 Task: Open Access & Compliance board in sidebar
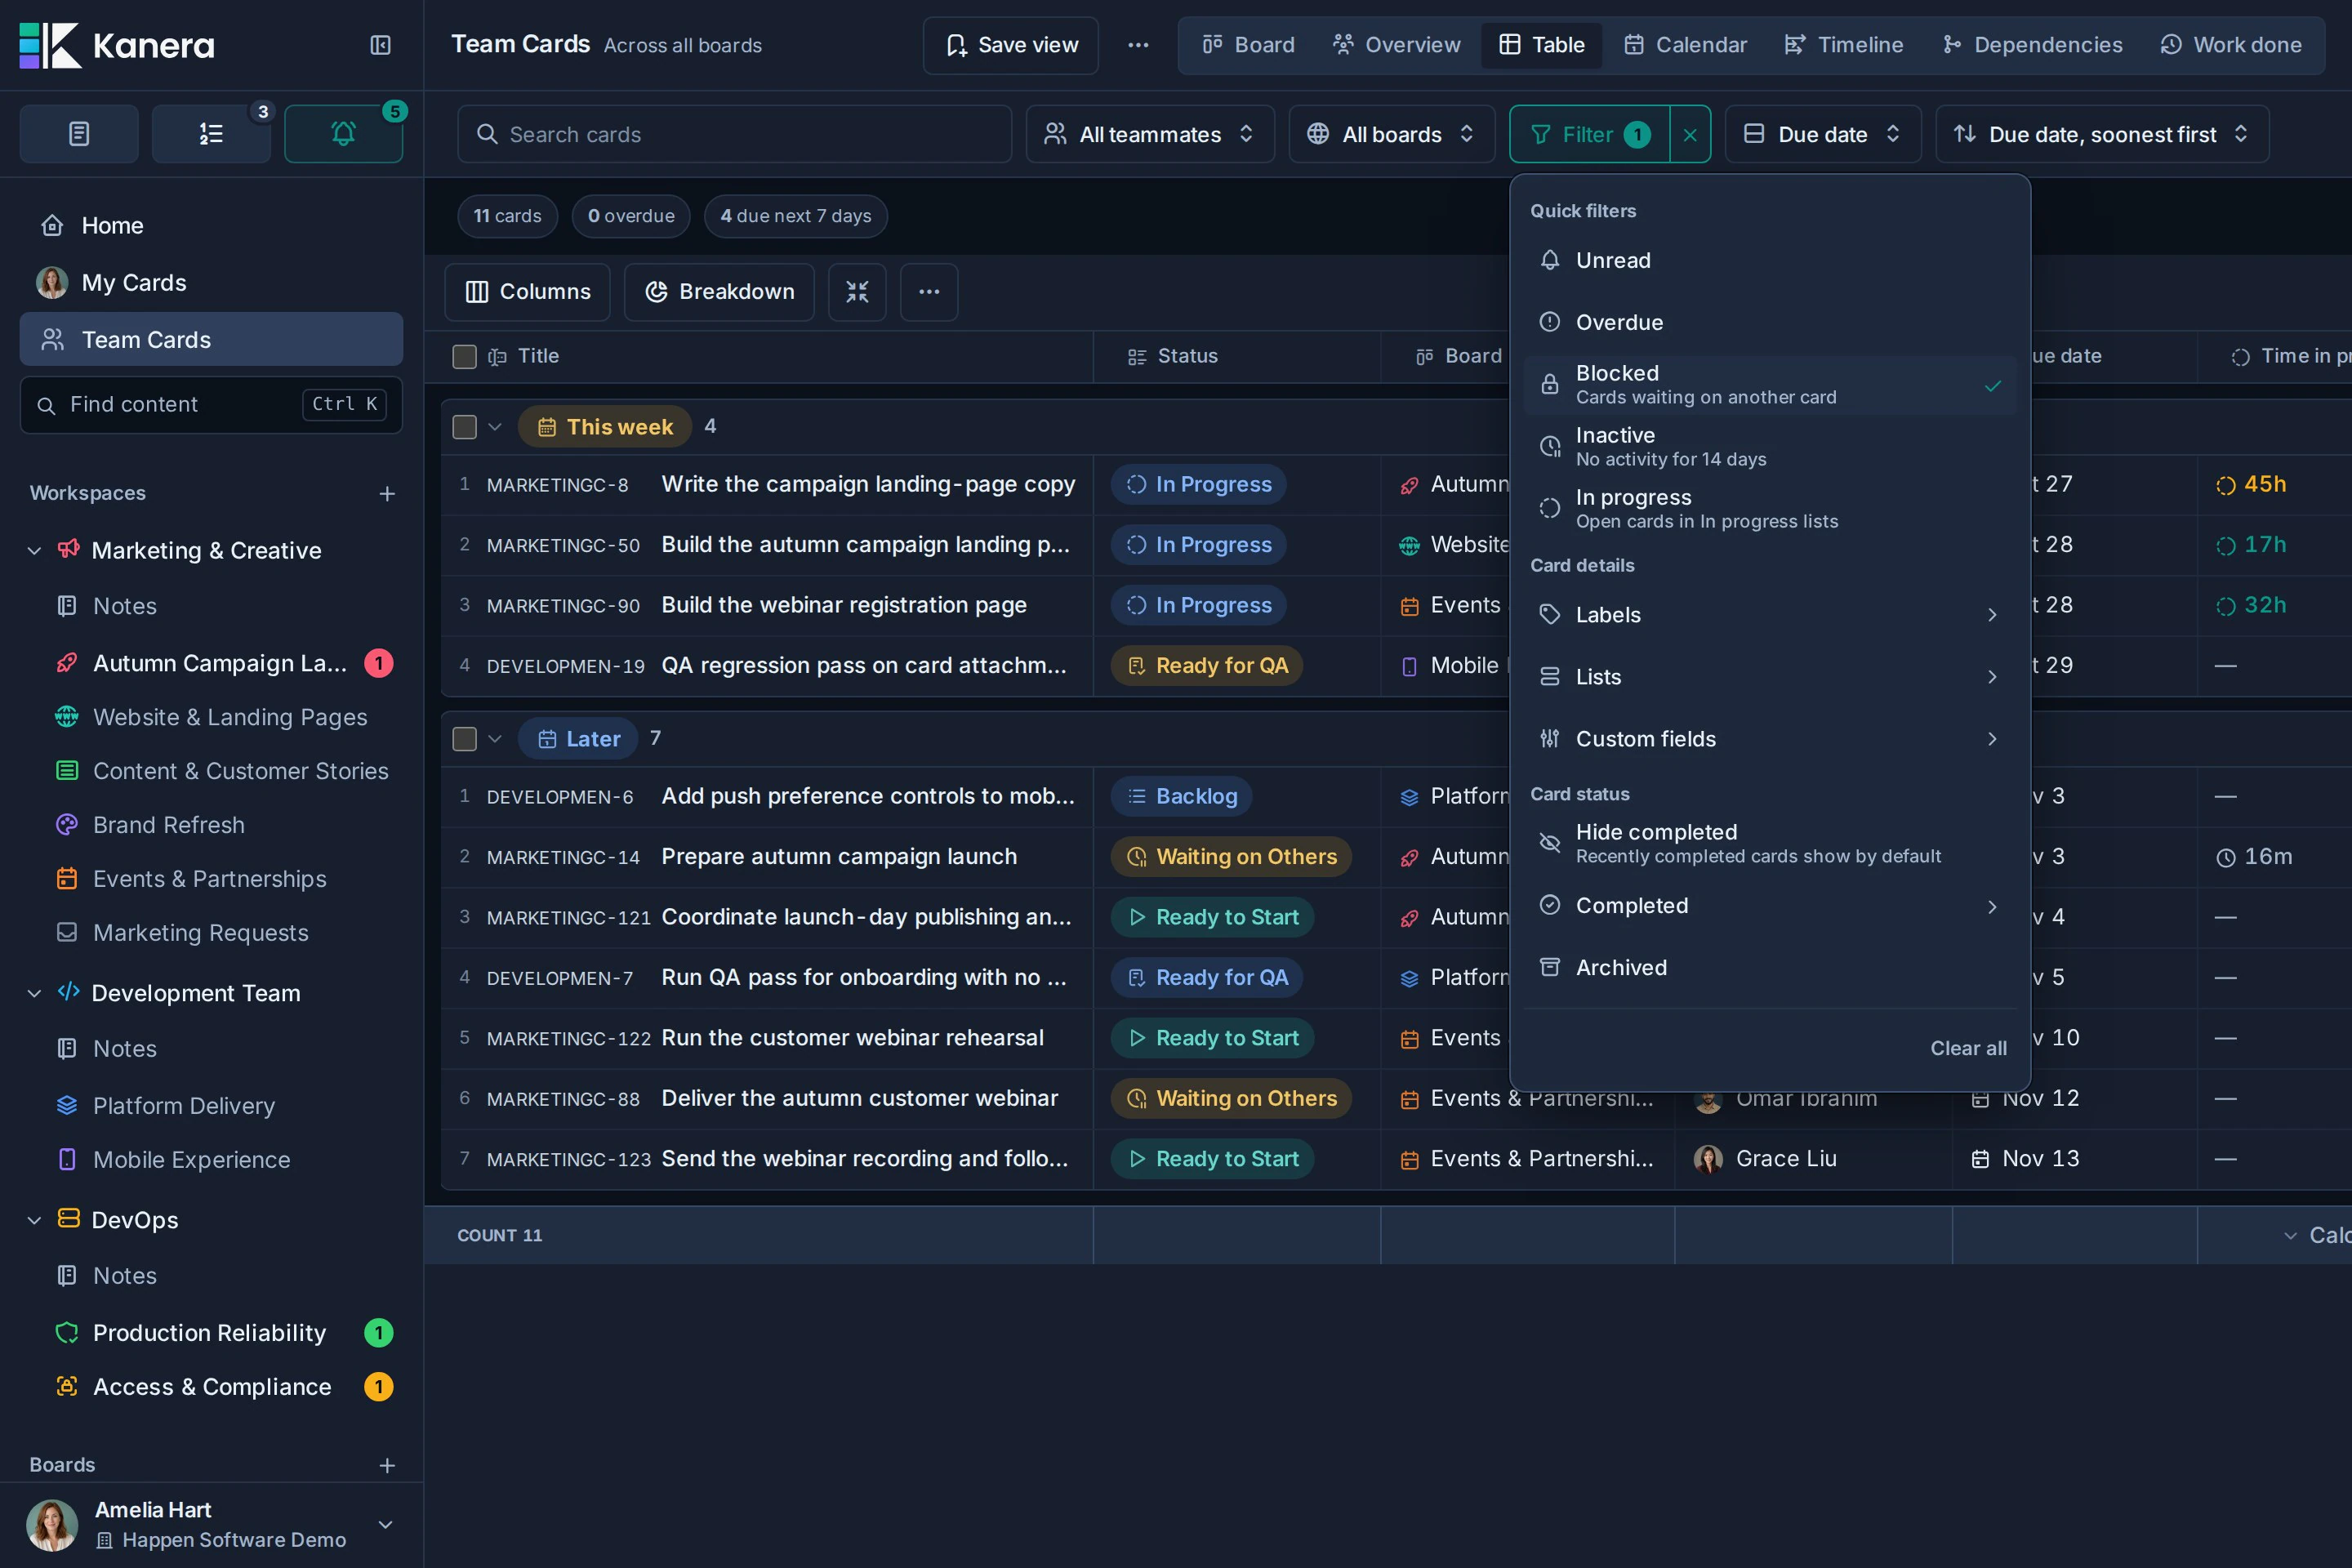[x=211, y=1387]
